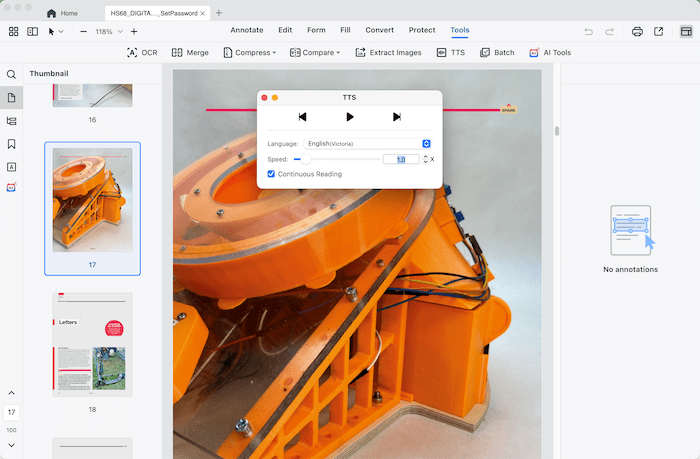Skip to previous in TTS player

(x=303, y=117)
